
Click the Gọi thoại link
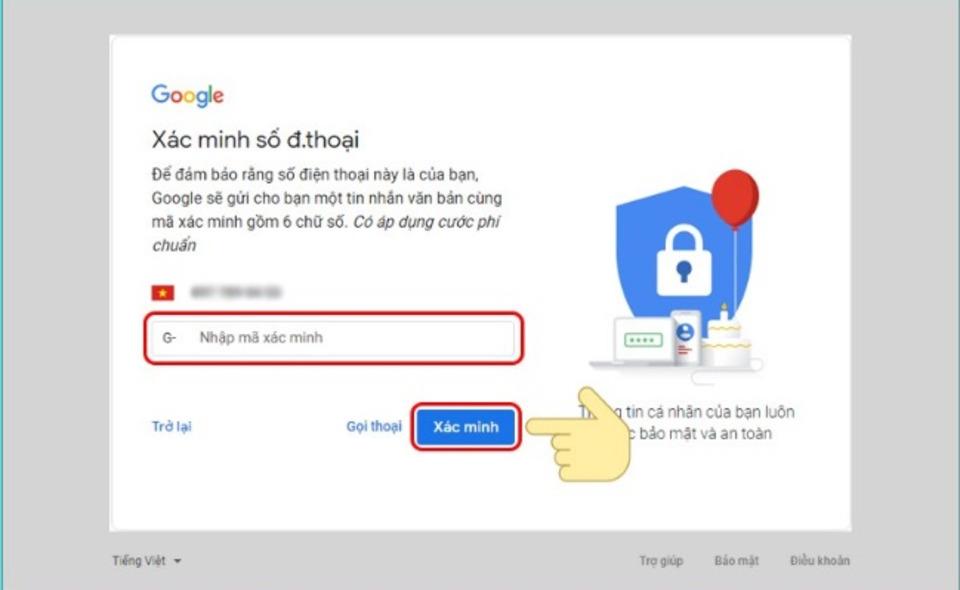374,427
